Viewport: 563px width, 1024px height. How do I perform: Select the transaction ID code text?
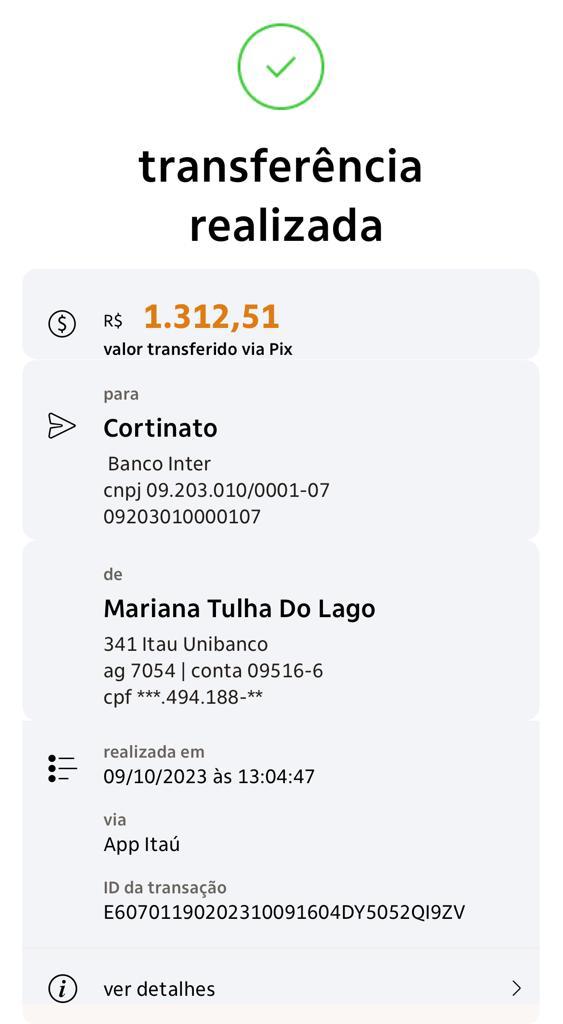click(283, 912)
